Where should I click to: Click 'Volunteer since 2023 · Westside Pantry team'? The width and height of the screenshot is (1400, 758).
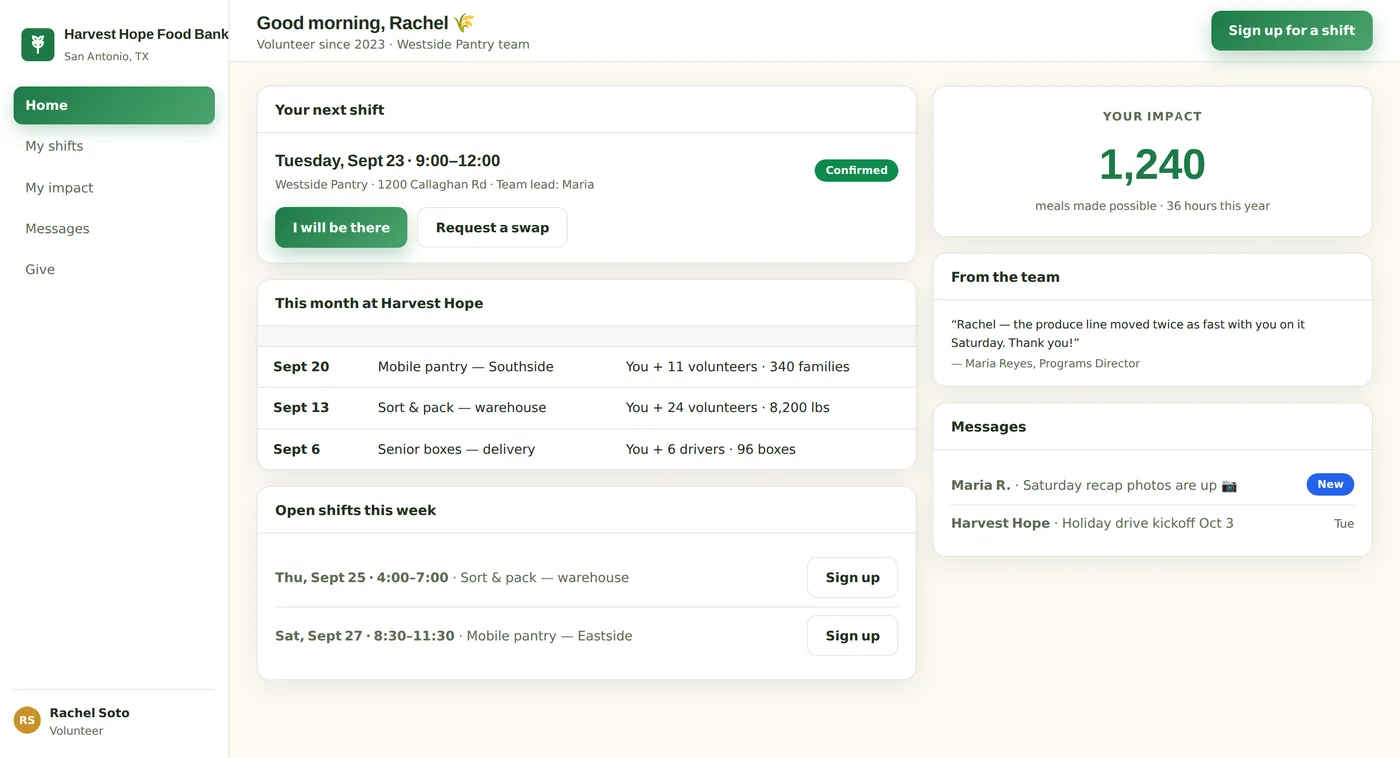(x=393, y=44)
